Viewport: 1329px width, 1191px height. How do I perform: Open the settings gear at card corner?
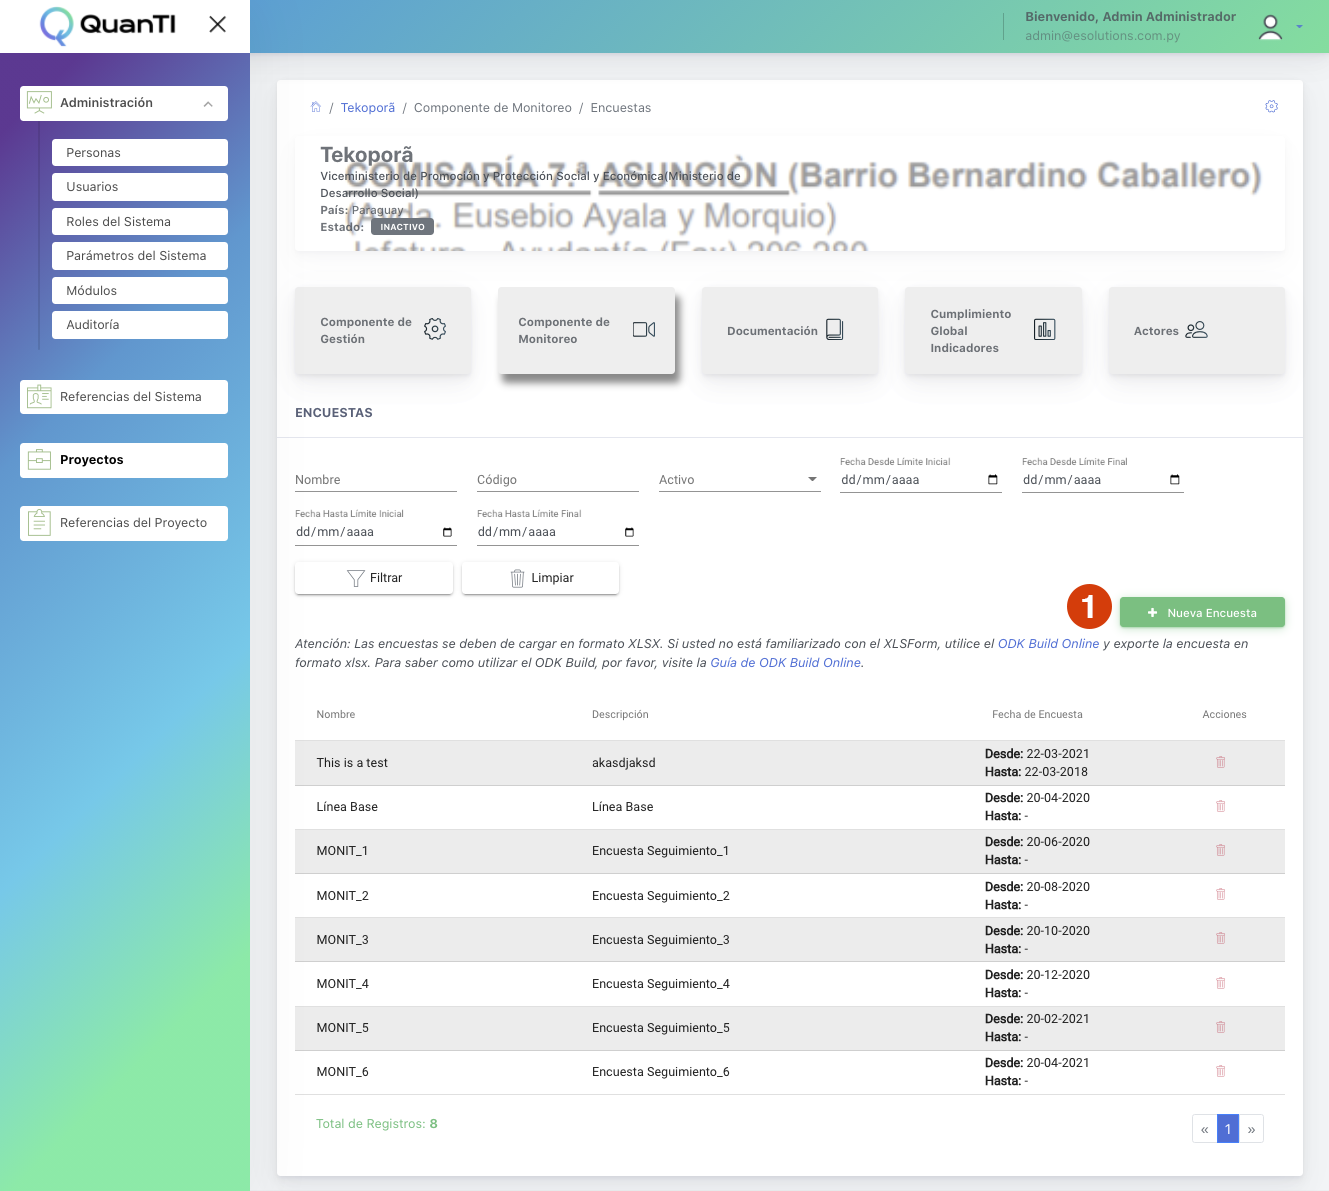click(x=1271, y=106)
